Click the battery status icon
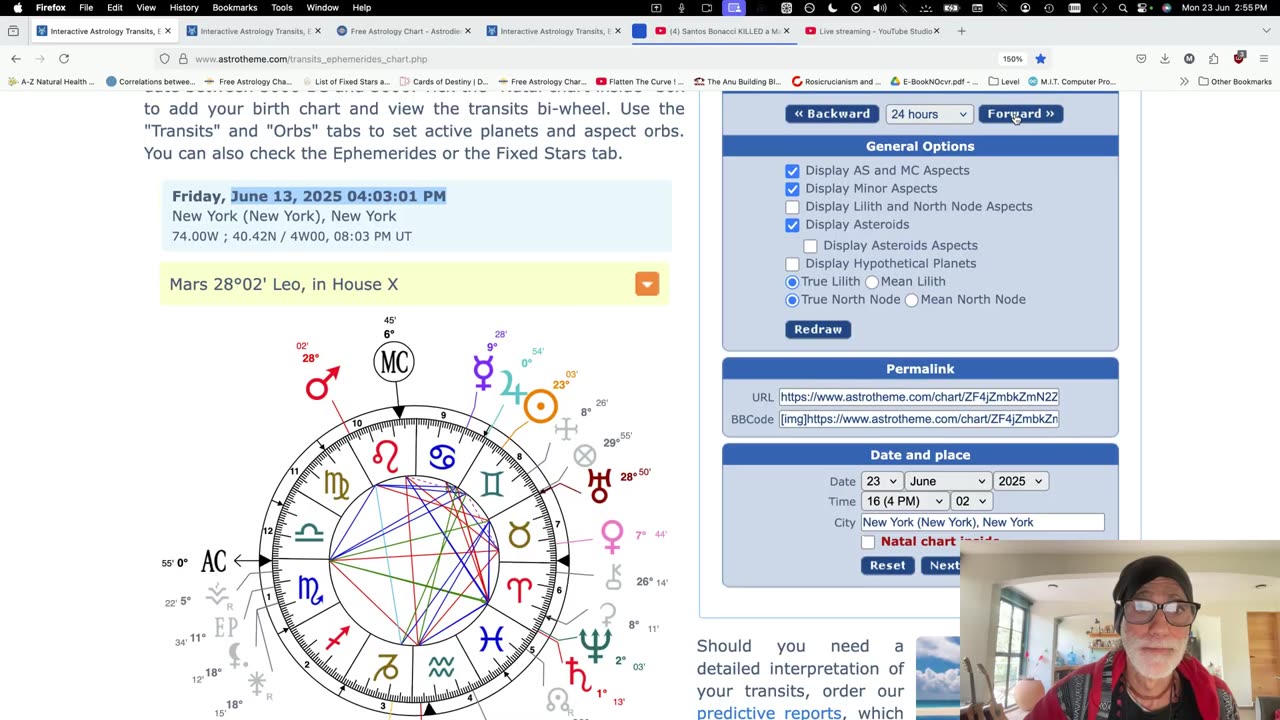This screenshot has height=720, width=1280. 951,8
